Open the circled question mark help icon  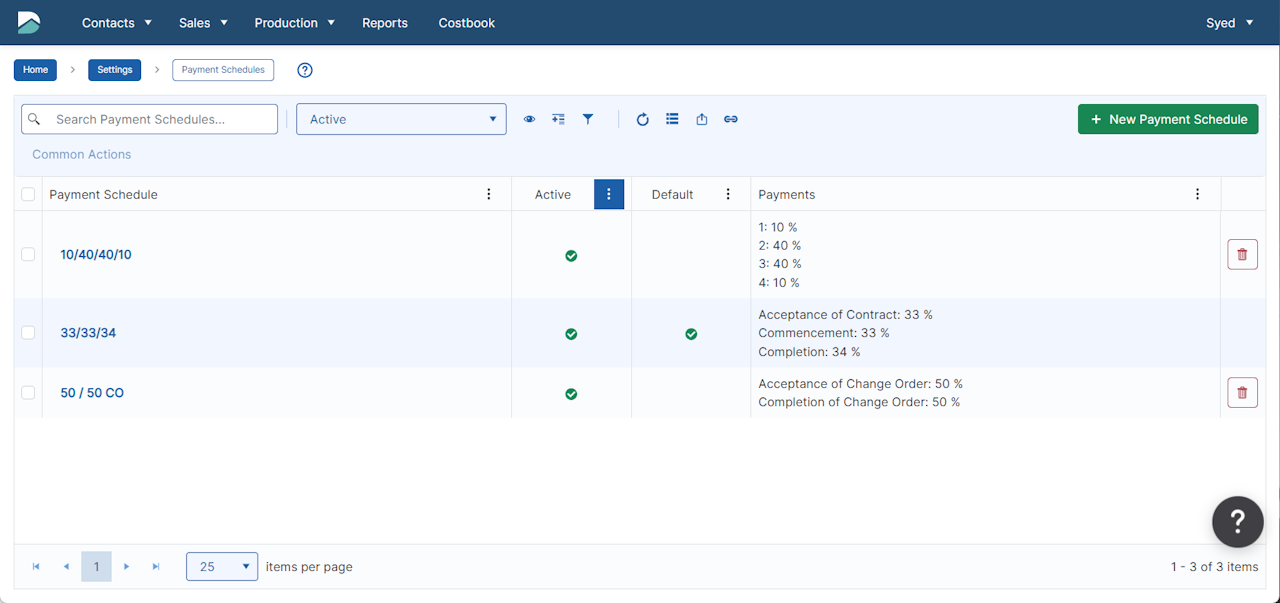305,70
